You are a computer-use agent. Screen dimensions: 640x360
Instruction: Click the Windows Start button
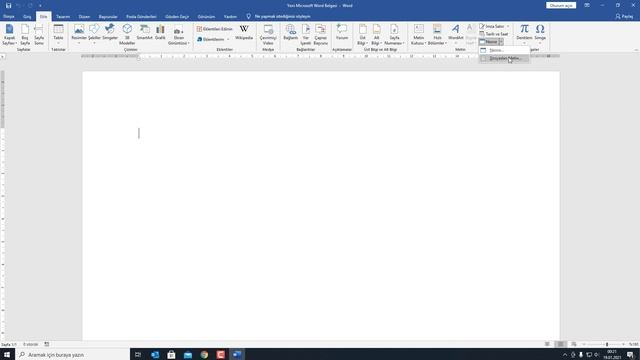click(x=7, y=354)
